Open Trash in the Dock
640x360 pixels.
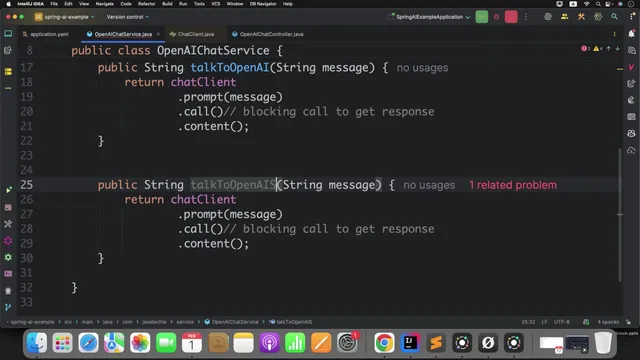[603, 342]
